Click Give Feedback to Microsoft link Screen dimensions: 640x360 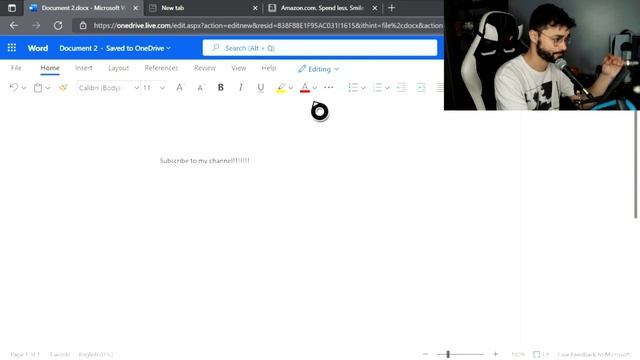593,354
